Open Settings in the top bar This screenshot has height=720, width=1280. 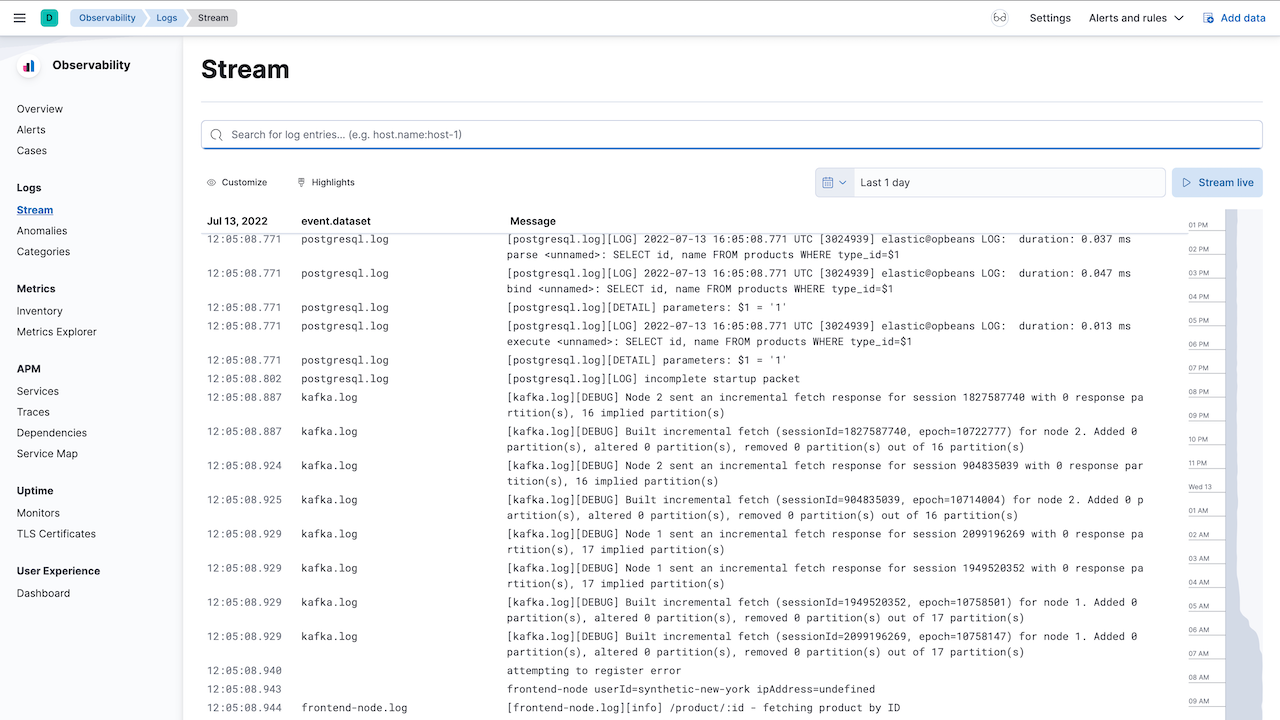point(1050,18)
